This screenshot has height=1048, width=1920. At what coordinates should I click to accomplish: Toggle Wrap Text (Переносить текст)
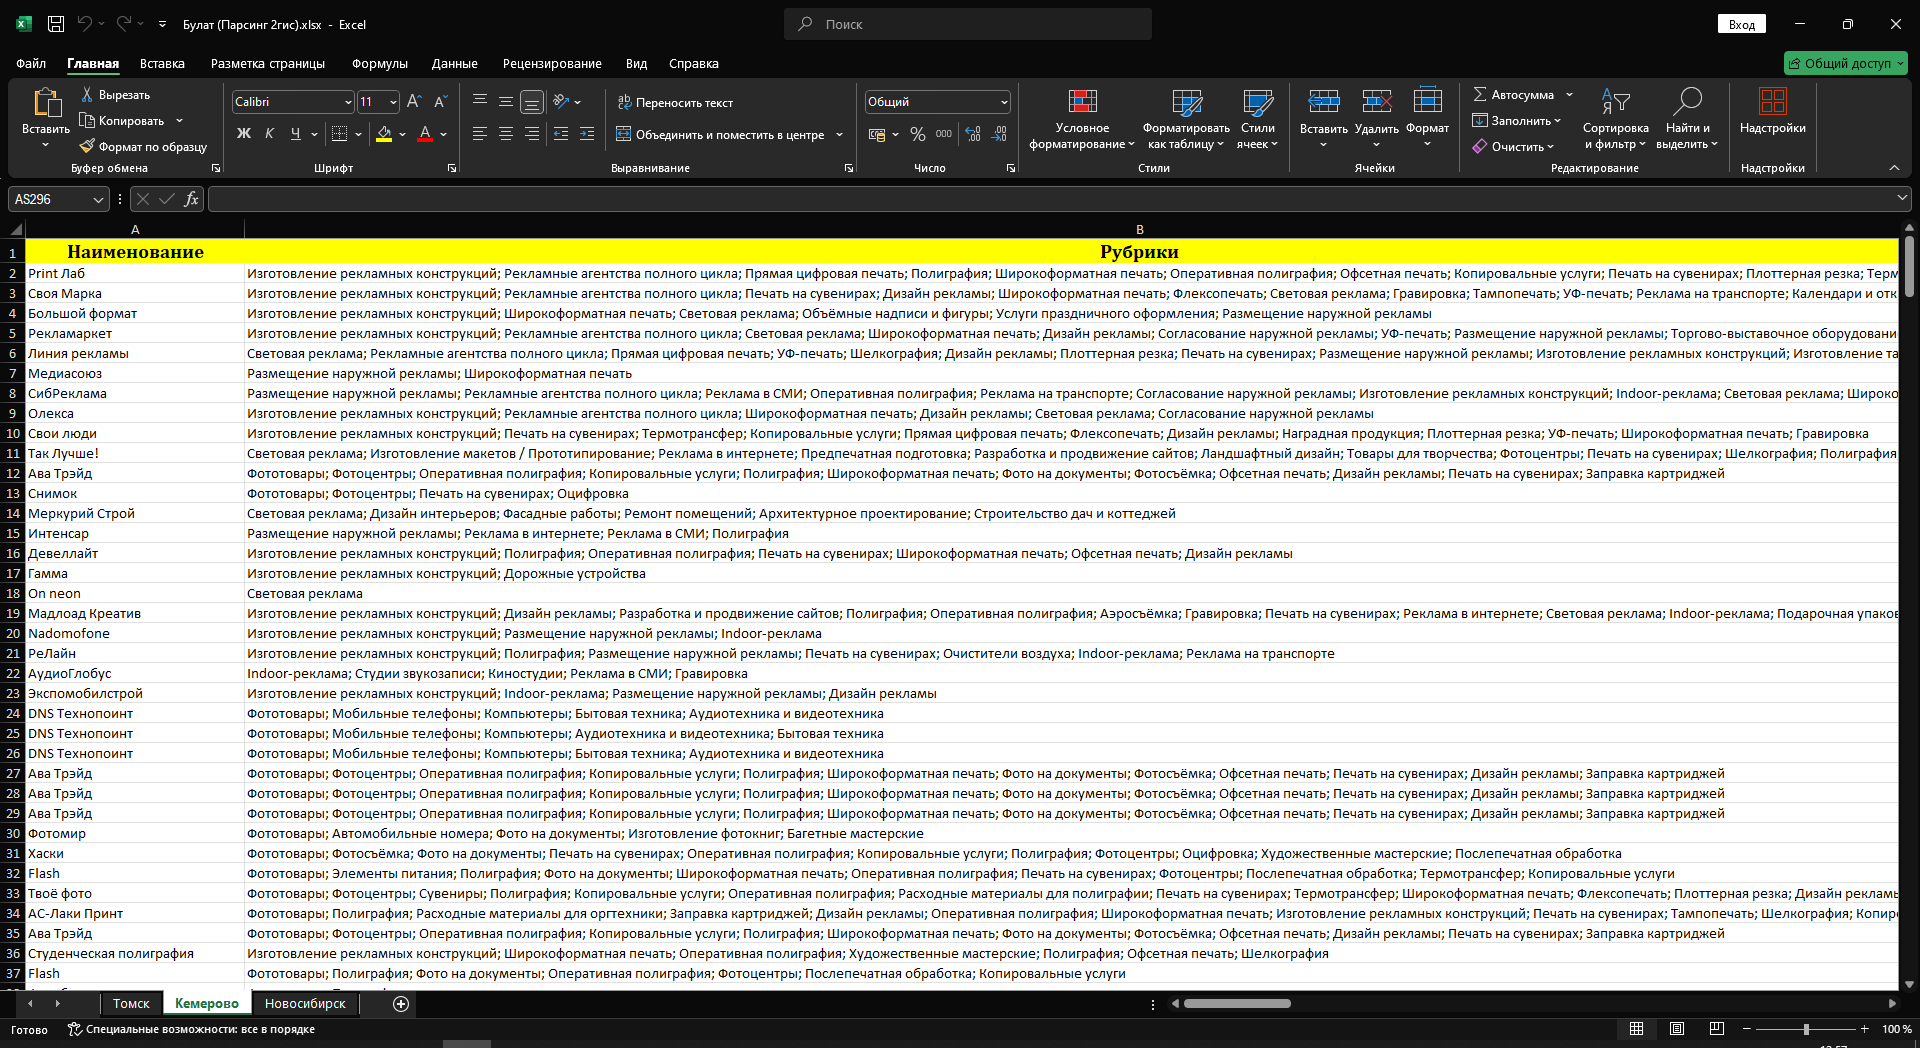click(x=675, y=102)
